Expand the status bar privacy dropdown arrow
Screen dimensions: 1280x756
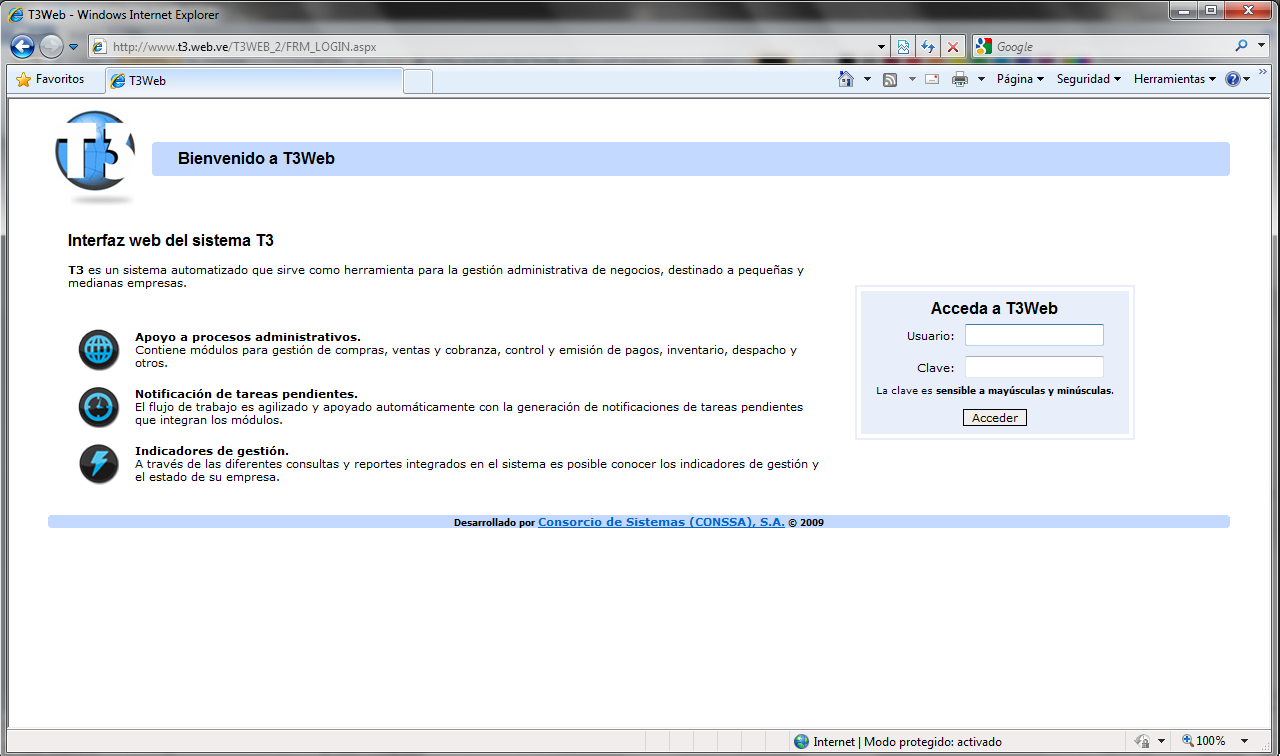tap(1161, 742)
